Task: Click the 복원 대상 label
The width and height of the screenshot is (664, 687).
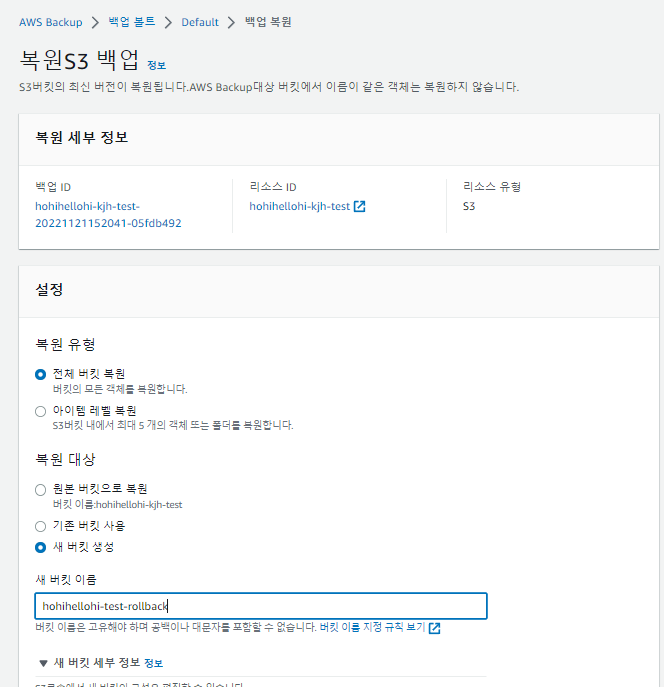Action: pos(65,459)
